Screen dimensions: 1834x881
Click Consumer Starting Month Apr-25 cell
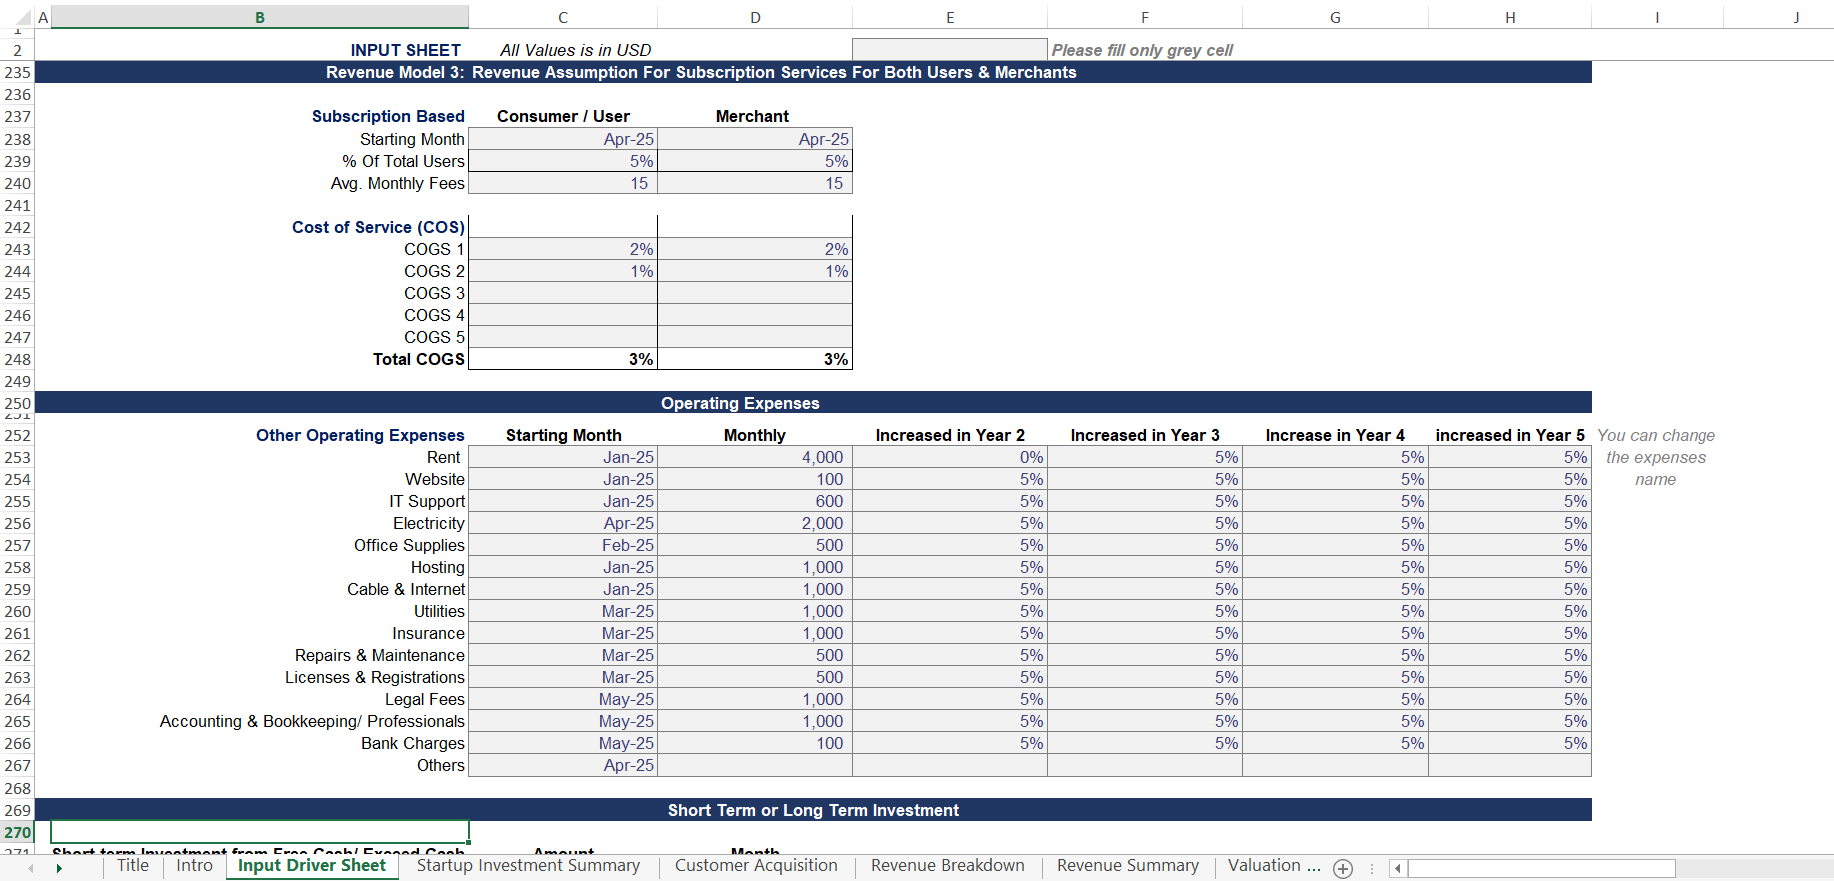coord(563,139)
